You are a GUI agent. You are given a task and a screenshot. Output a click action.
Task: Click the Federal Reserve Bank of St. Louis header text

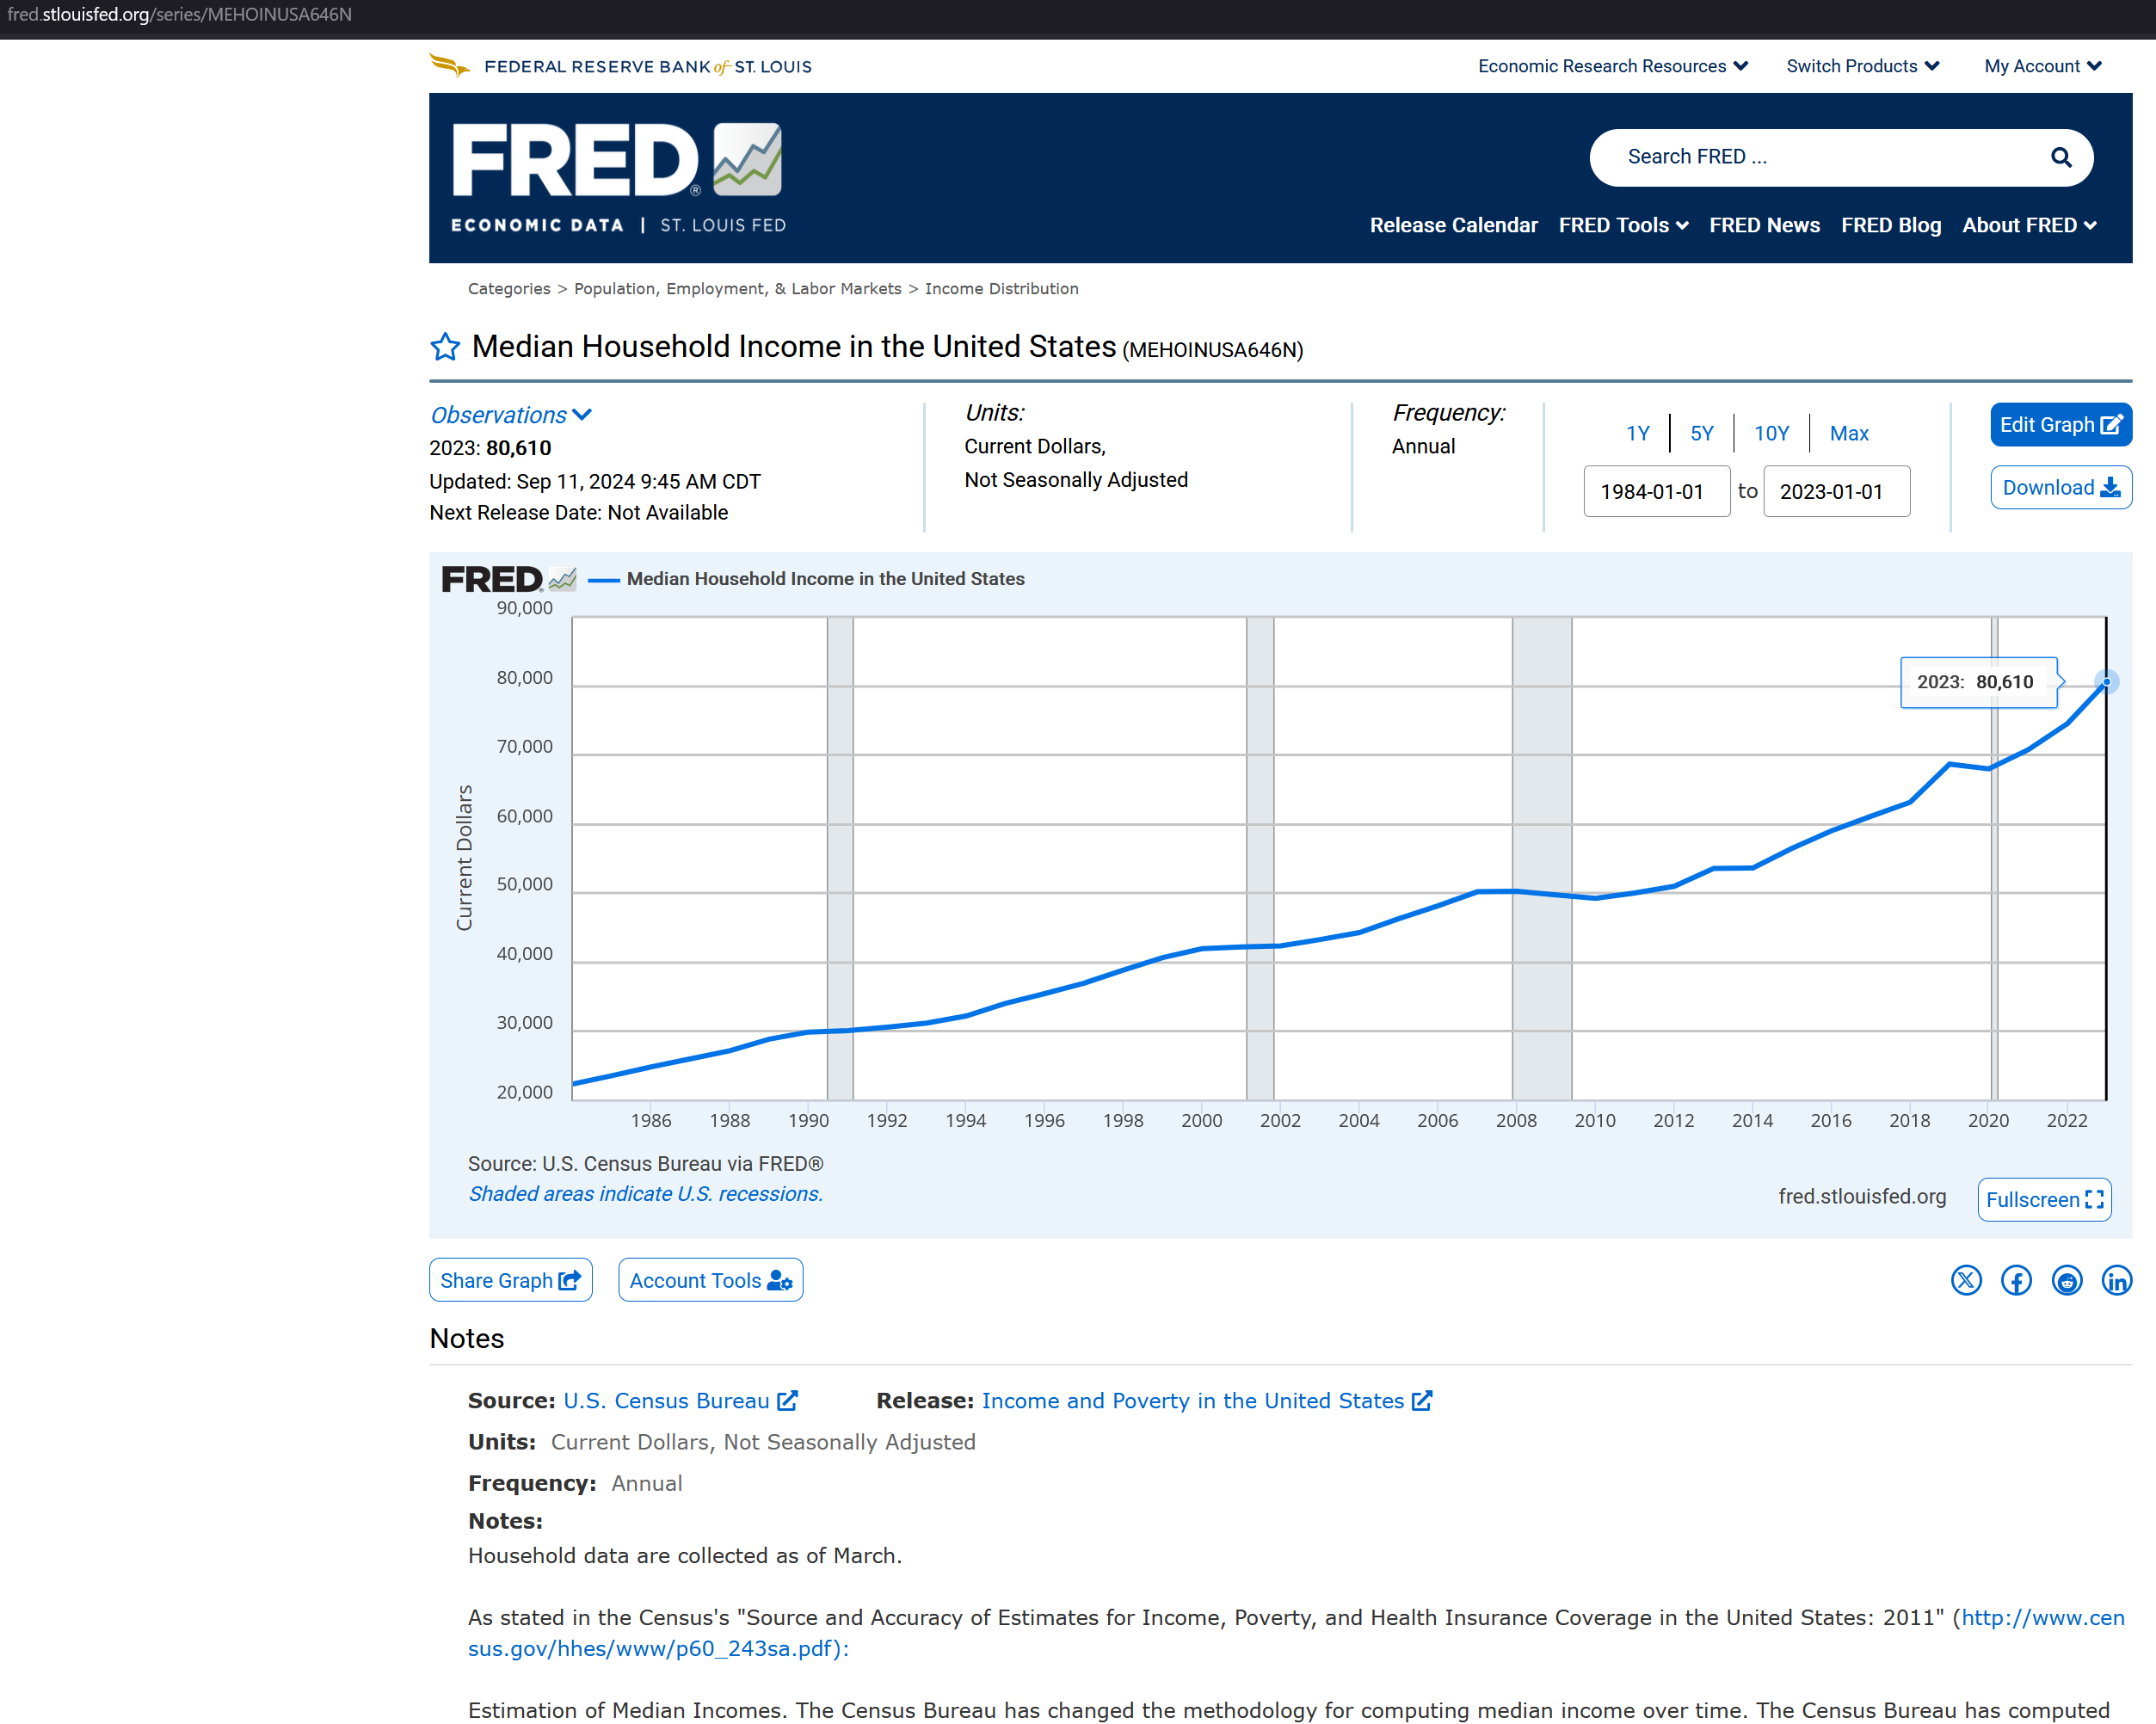pyautogui.click(x=647, y=66)
